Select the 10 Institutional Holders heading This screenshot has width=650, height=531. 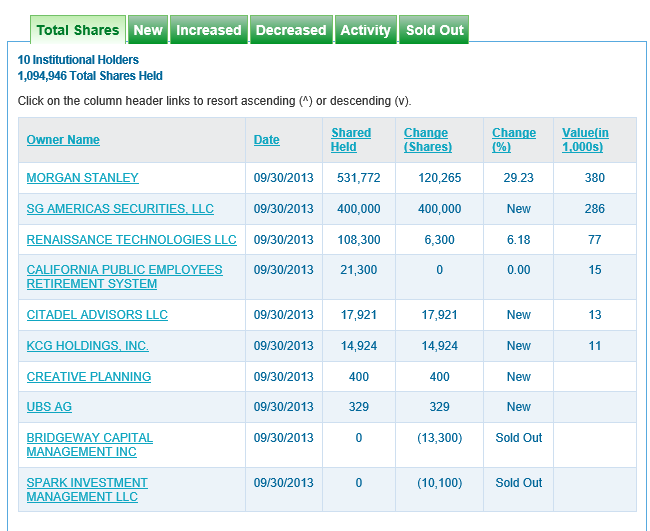[78, 60]
